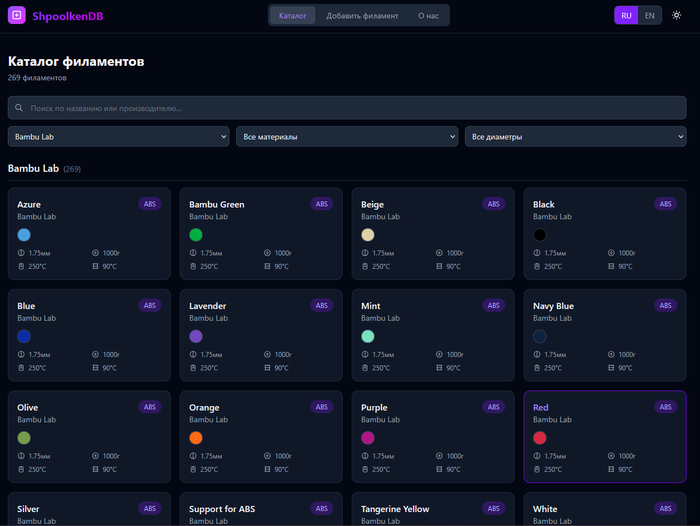Image resolution: width=700 pixels, height=526 pixels.
Task: Click the ABS badge on White card
Action: [x=665, y=508]
